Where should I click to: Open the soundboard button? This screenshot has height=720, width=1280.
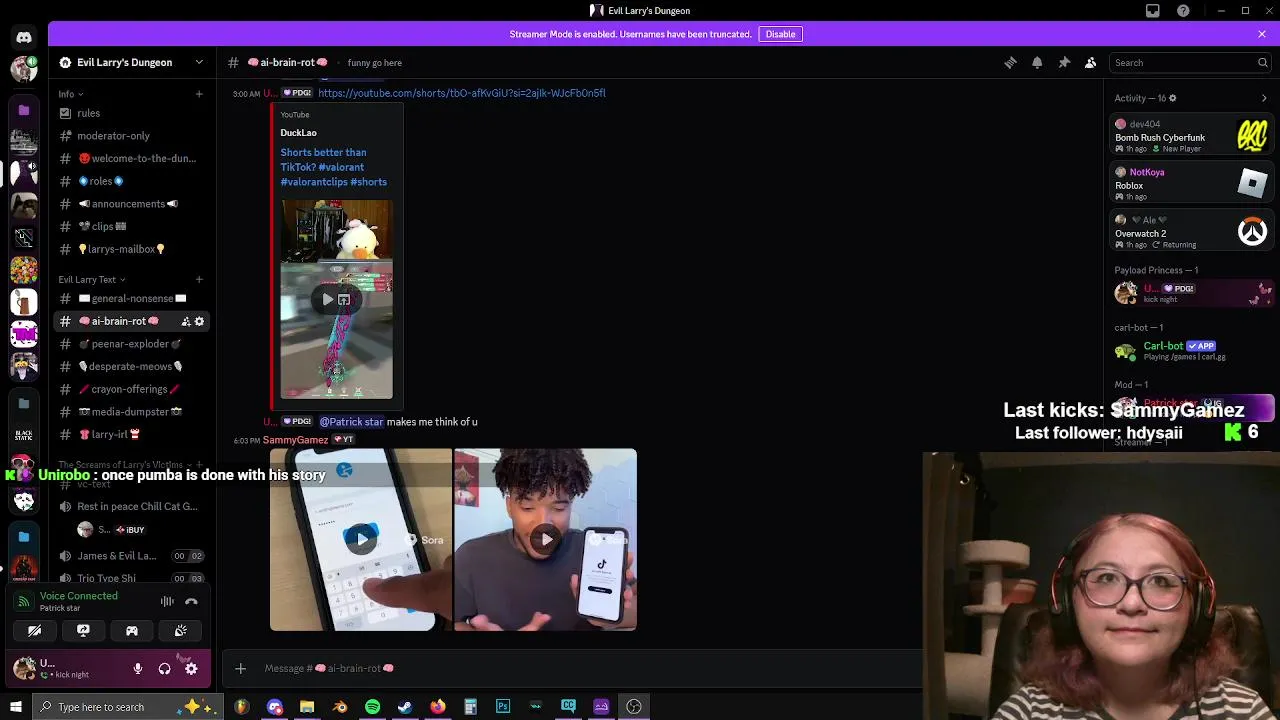(x=181, y=631)
